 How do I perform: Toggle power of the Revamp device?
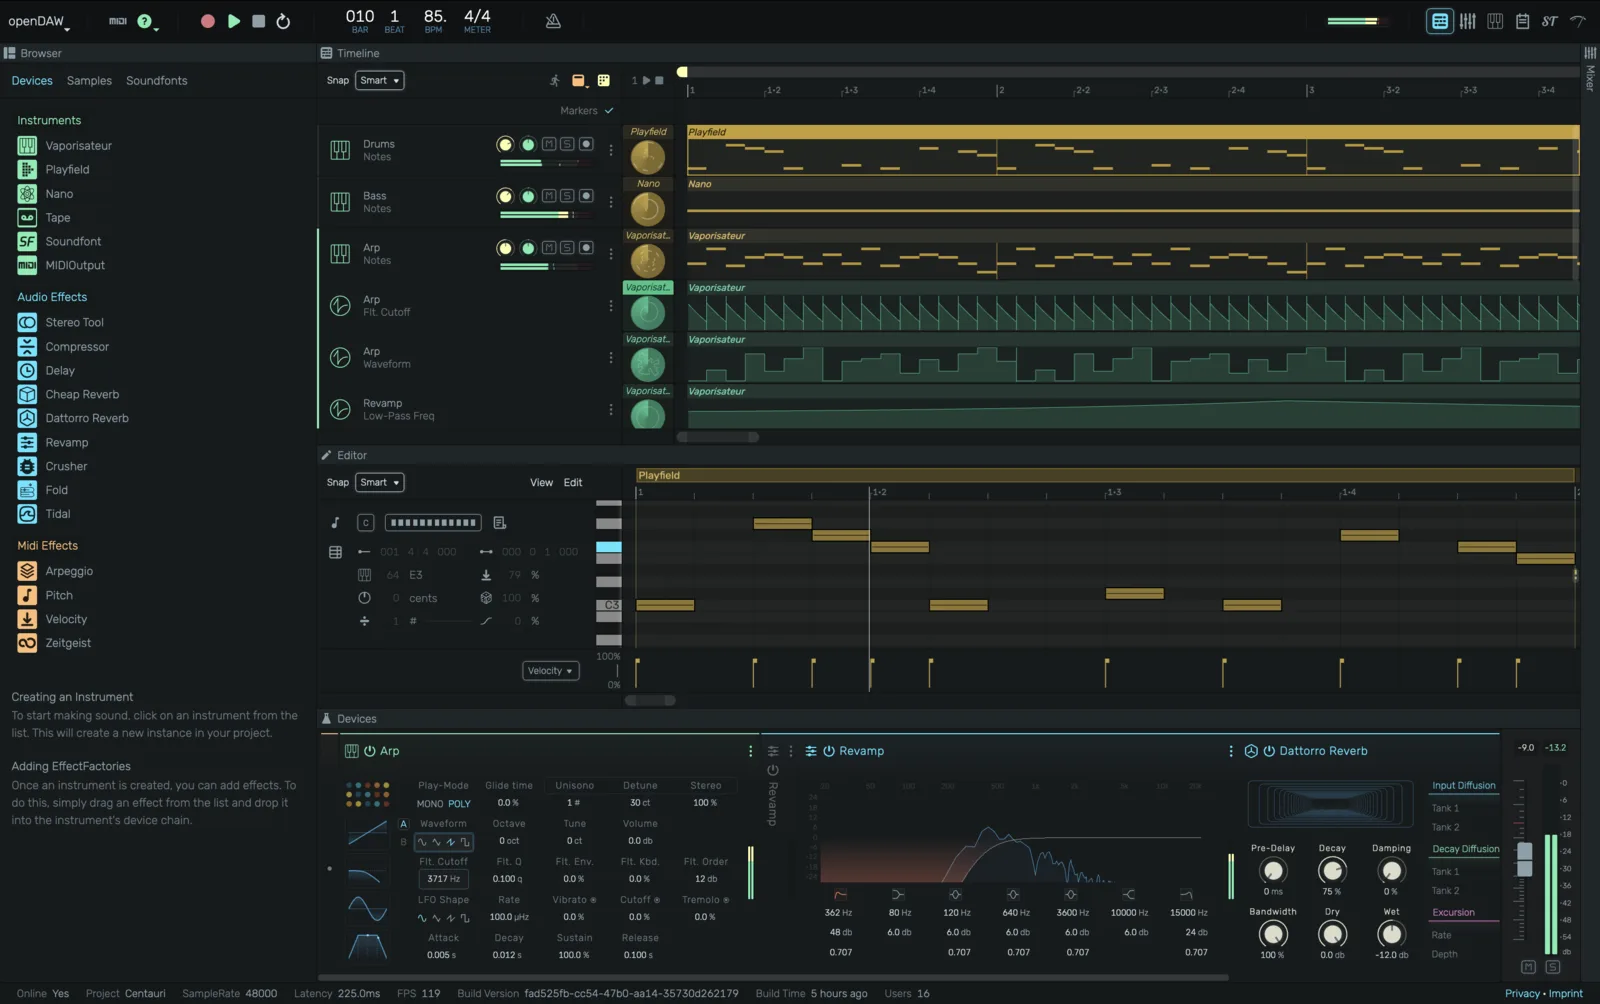[x=829, y=752]
